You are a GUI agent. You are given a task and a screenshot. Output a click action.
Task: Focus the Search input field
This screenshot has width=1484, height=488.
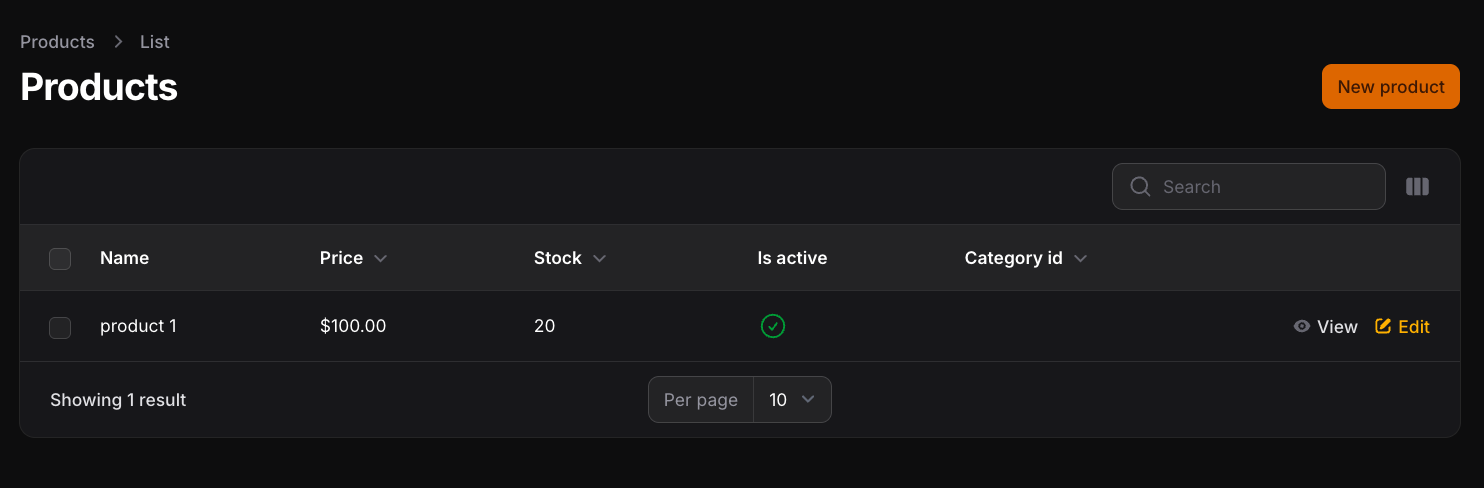[x=1248, y=187]
